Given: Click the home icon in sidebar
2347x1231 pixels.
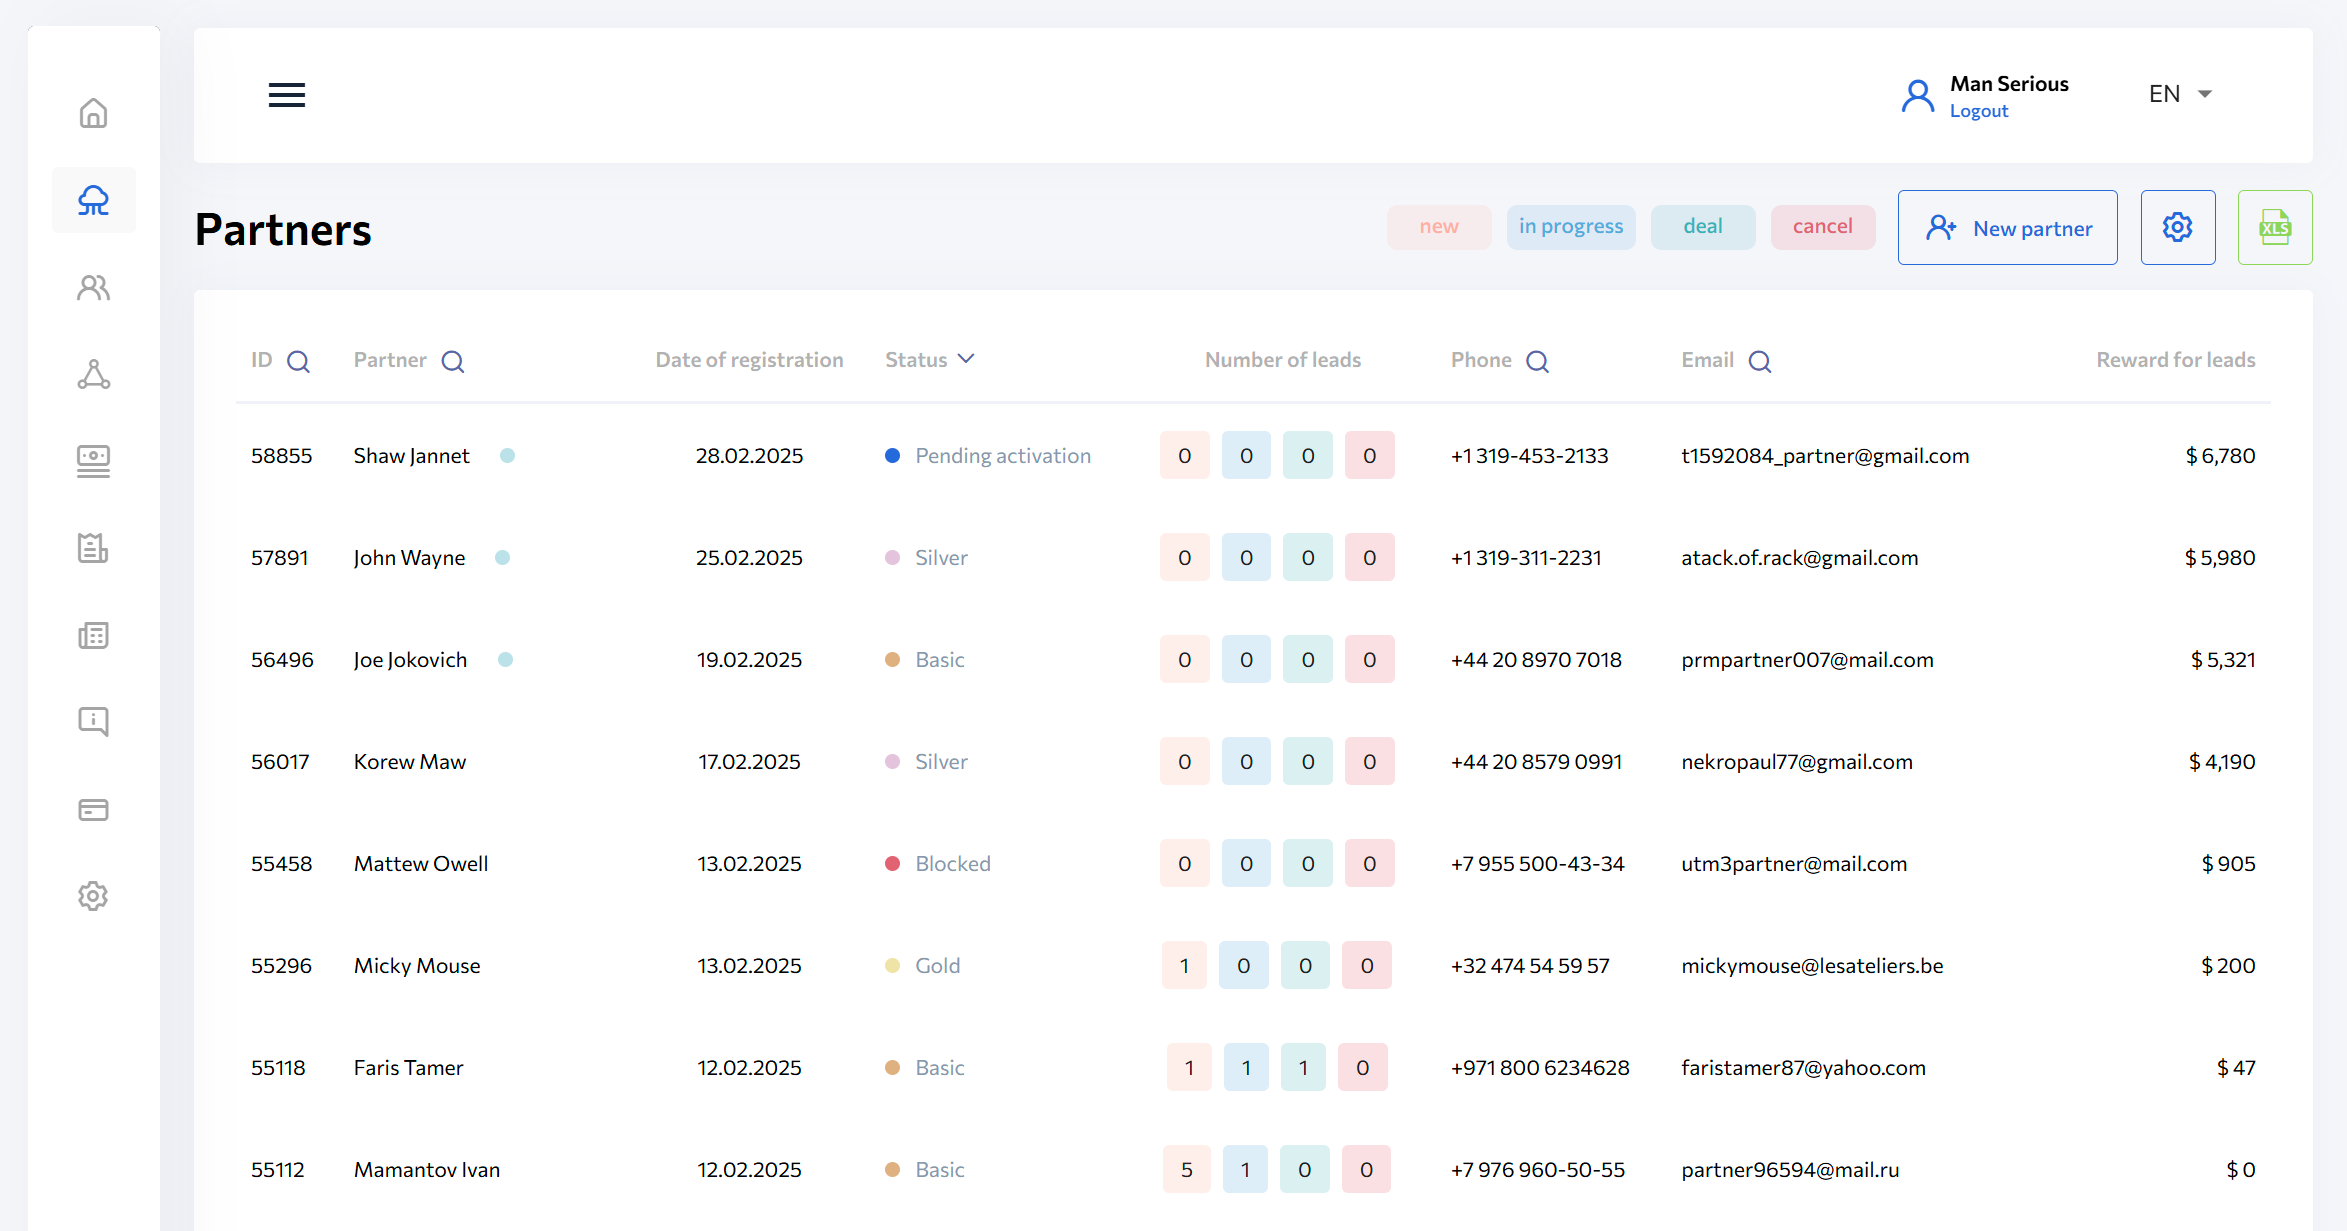Looking at the screenshot, I should pyautogui.click(x=93, y=113).
